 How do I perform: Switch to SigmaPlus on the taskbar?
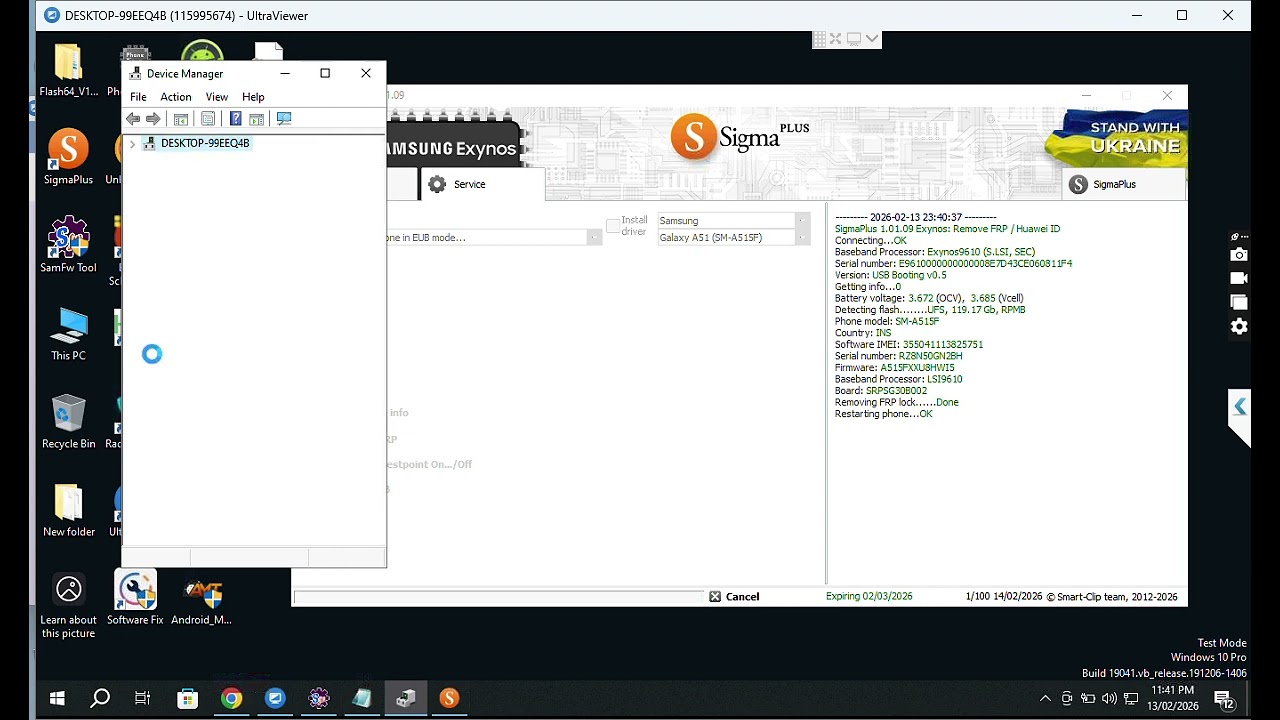pyautogui.click(x=449, y=698)
